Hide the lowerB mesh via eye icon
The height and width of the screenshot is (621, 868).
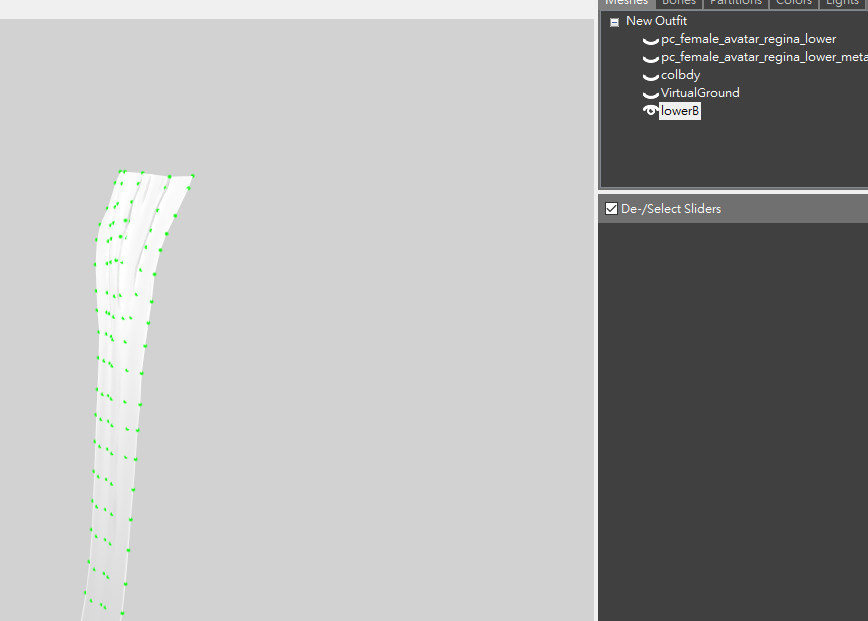click(650, 111)
